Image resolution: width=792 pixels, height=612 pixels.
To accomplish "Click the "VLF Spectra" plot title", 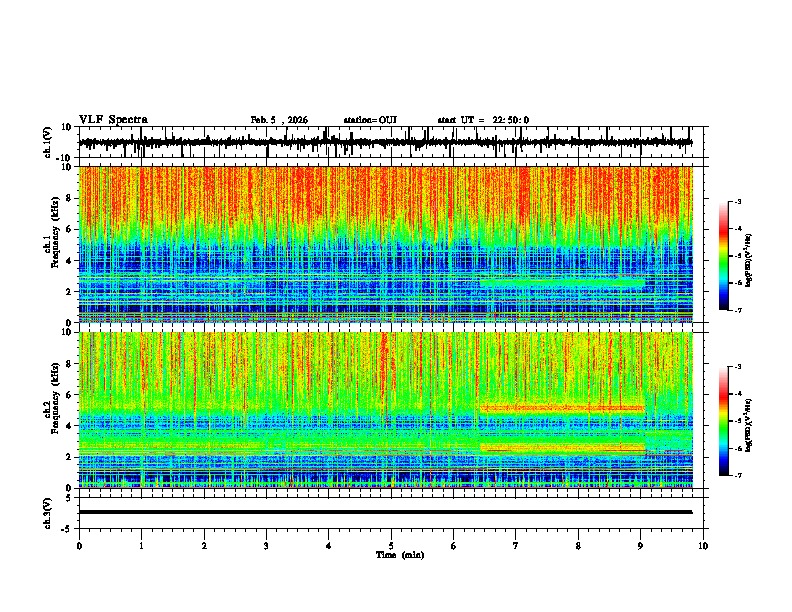I will pyautogui.click(x=113, y=120).
